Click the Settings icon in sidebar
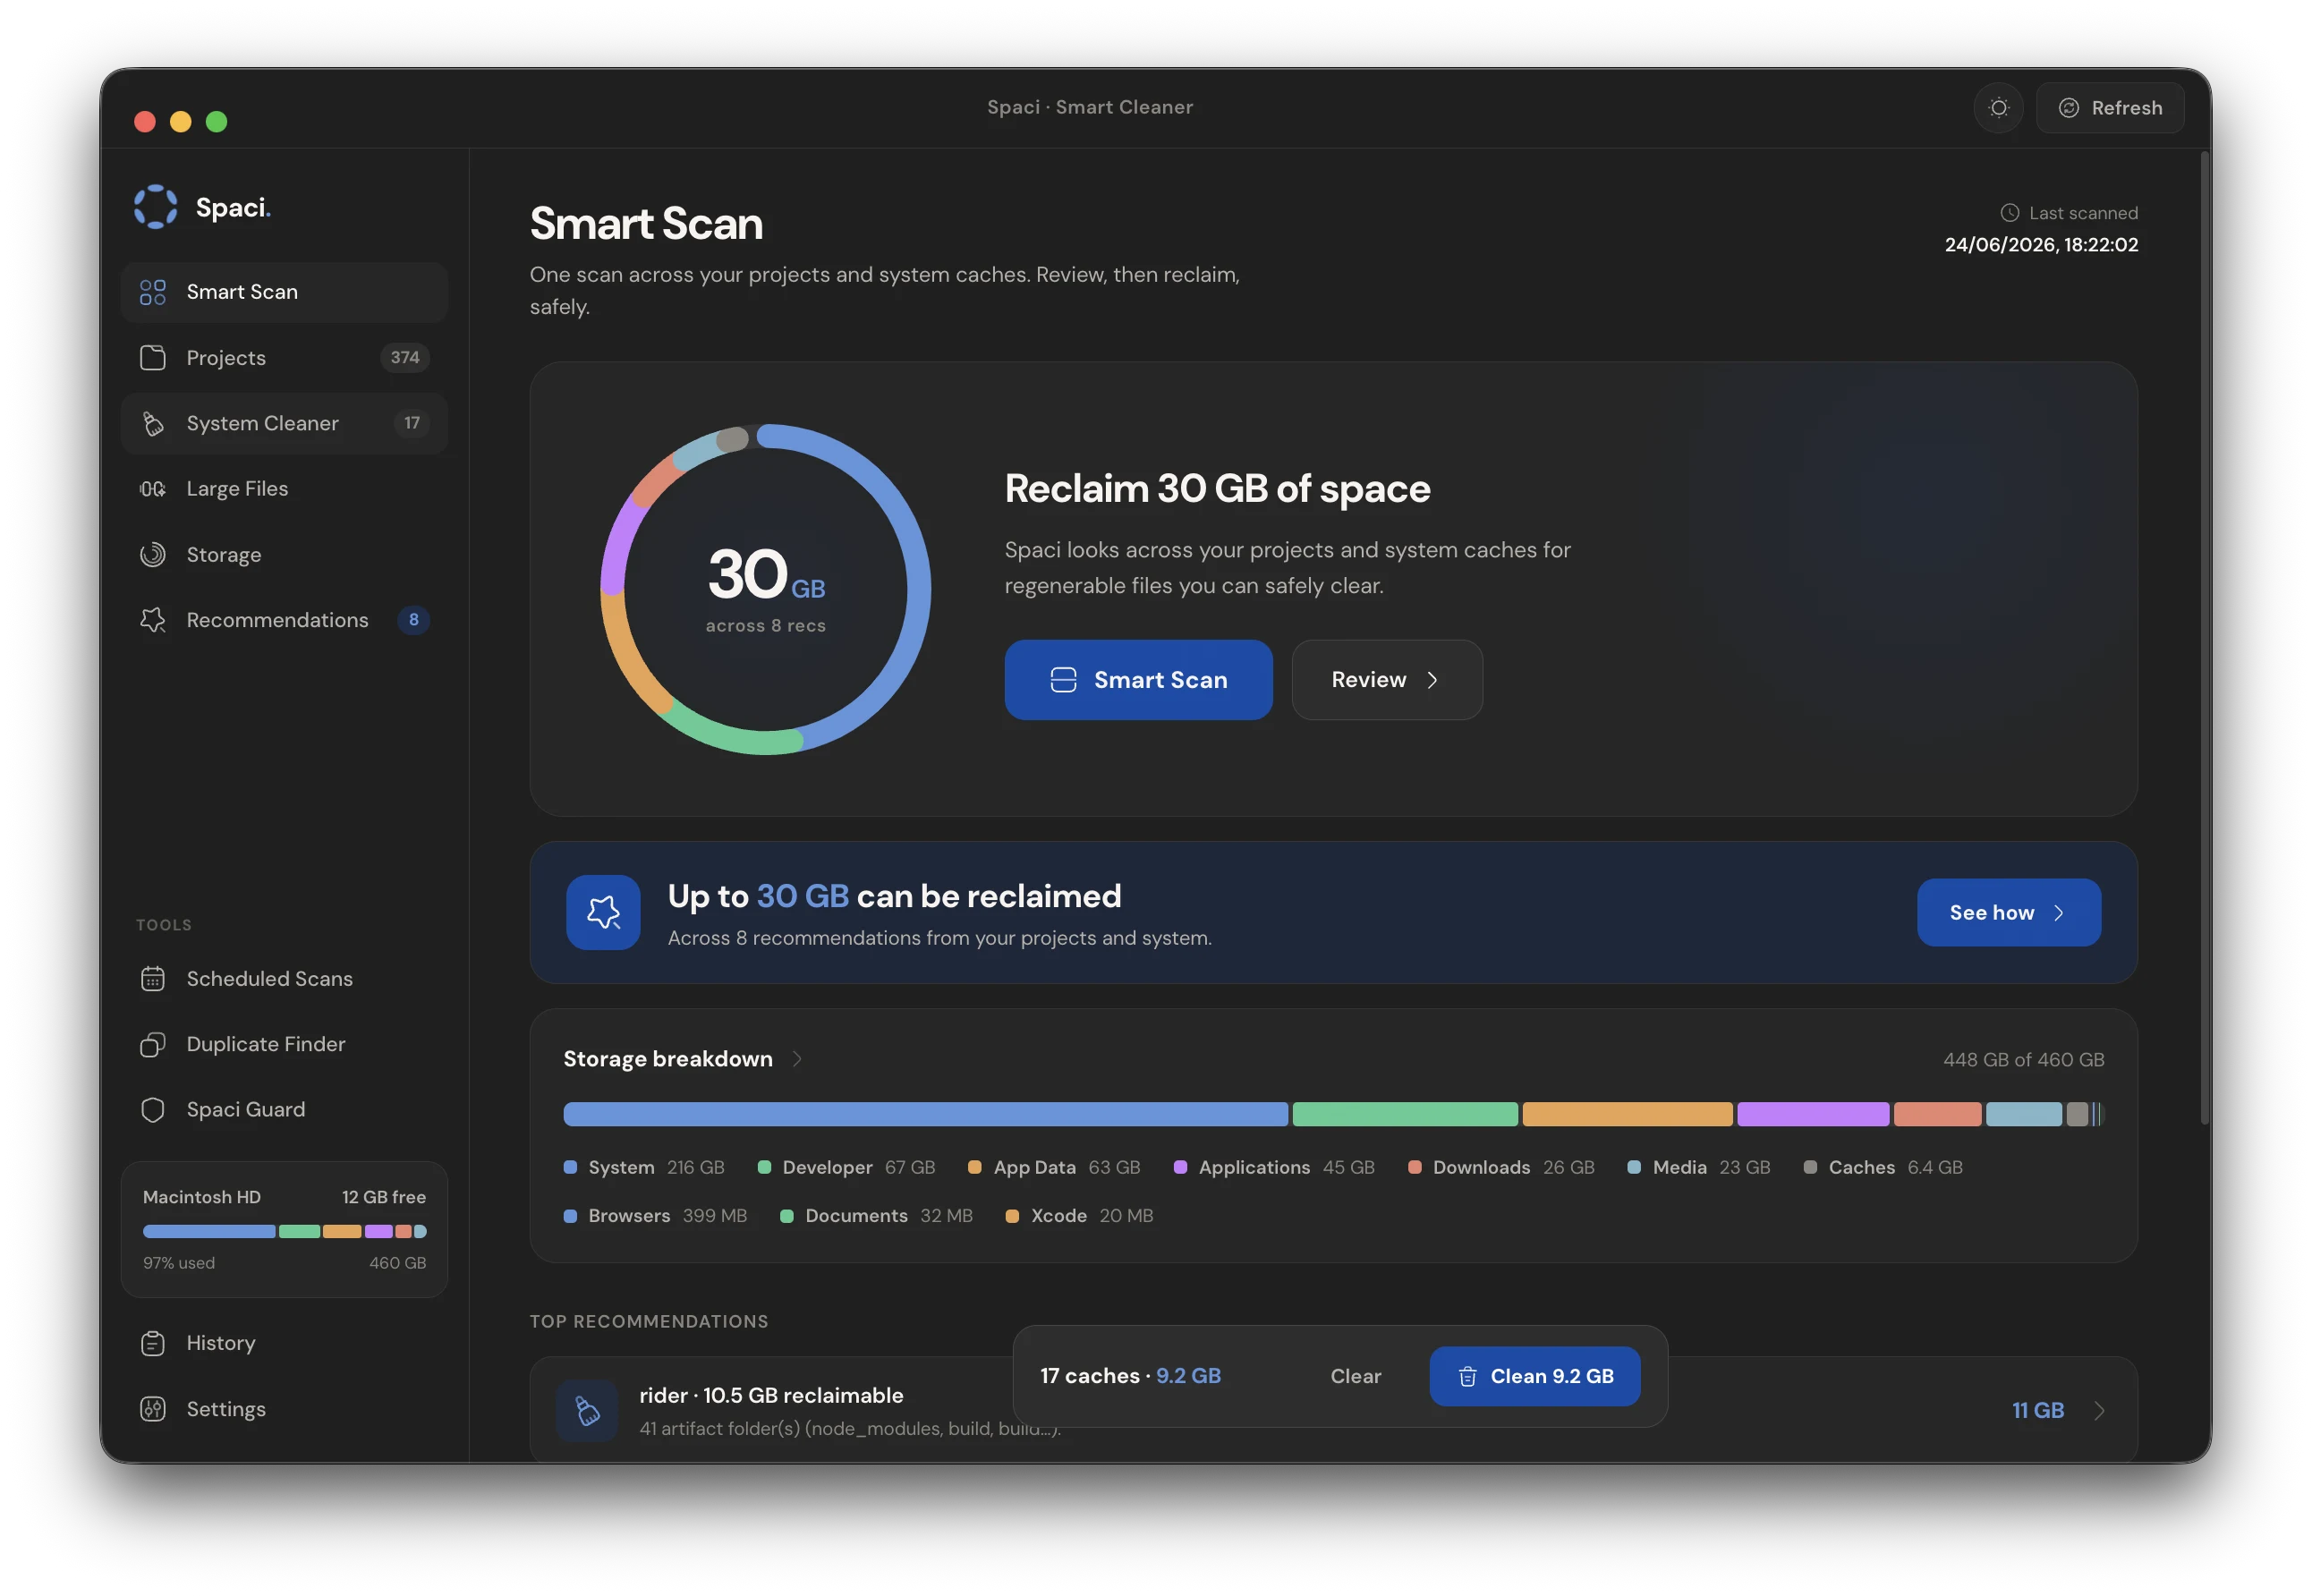The image size is (2312, 1596). pyautogui.click(x=152, y=1409)
